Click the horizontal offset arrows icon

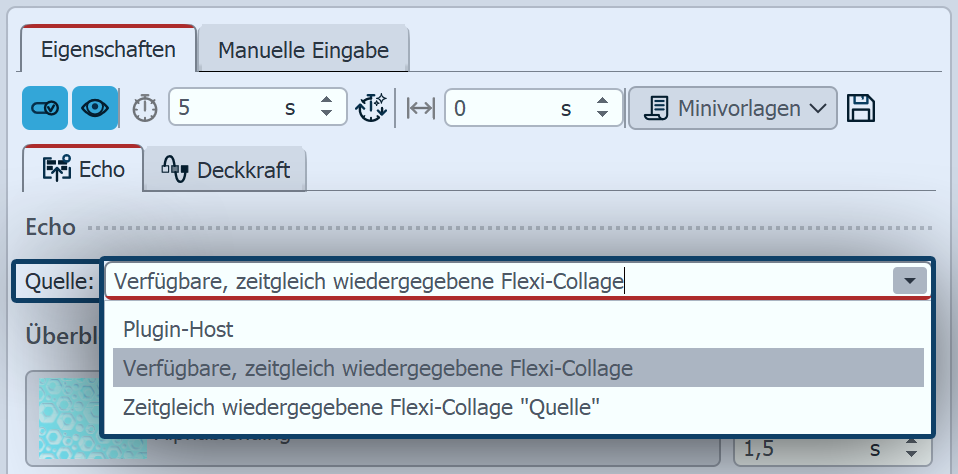421,108
